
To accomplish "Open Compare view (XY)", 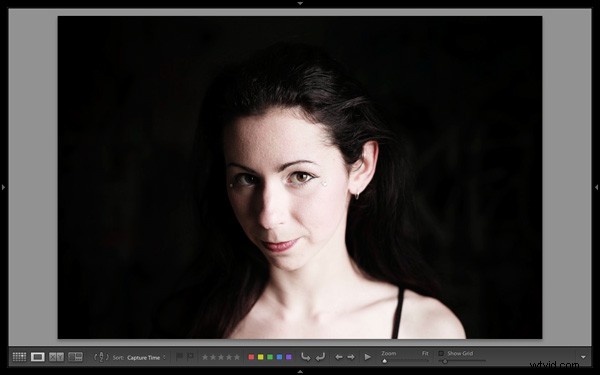I will [x=56, y=357].
